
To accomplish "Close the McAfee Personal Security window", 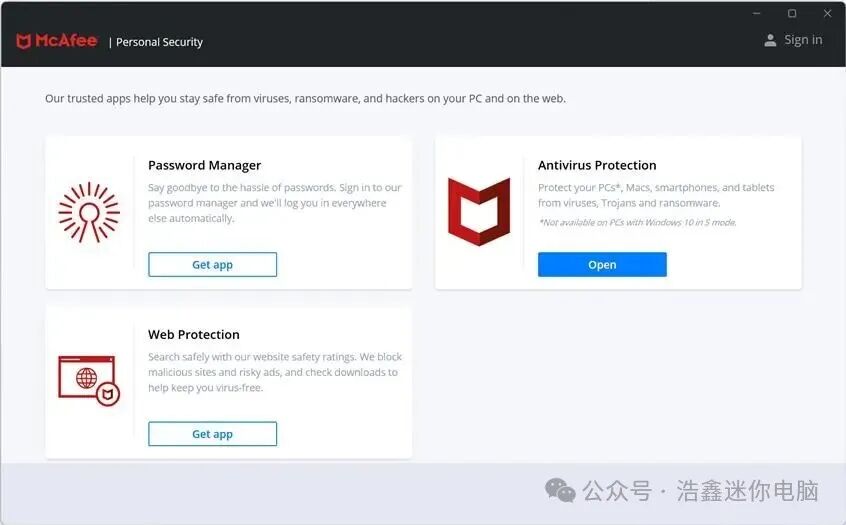I will pyautogui.click(x=828, y=13).
